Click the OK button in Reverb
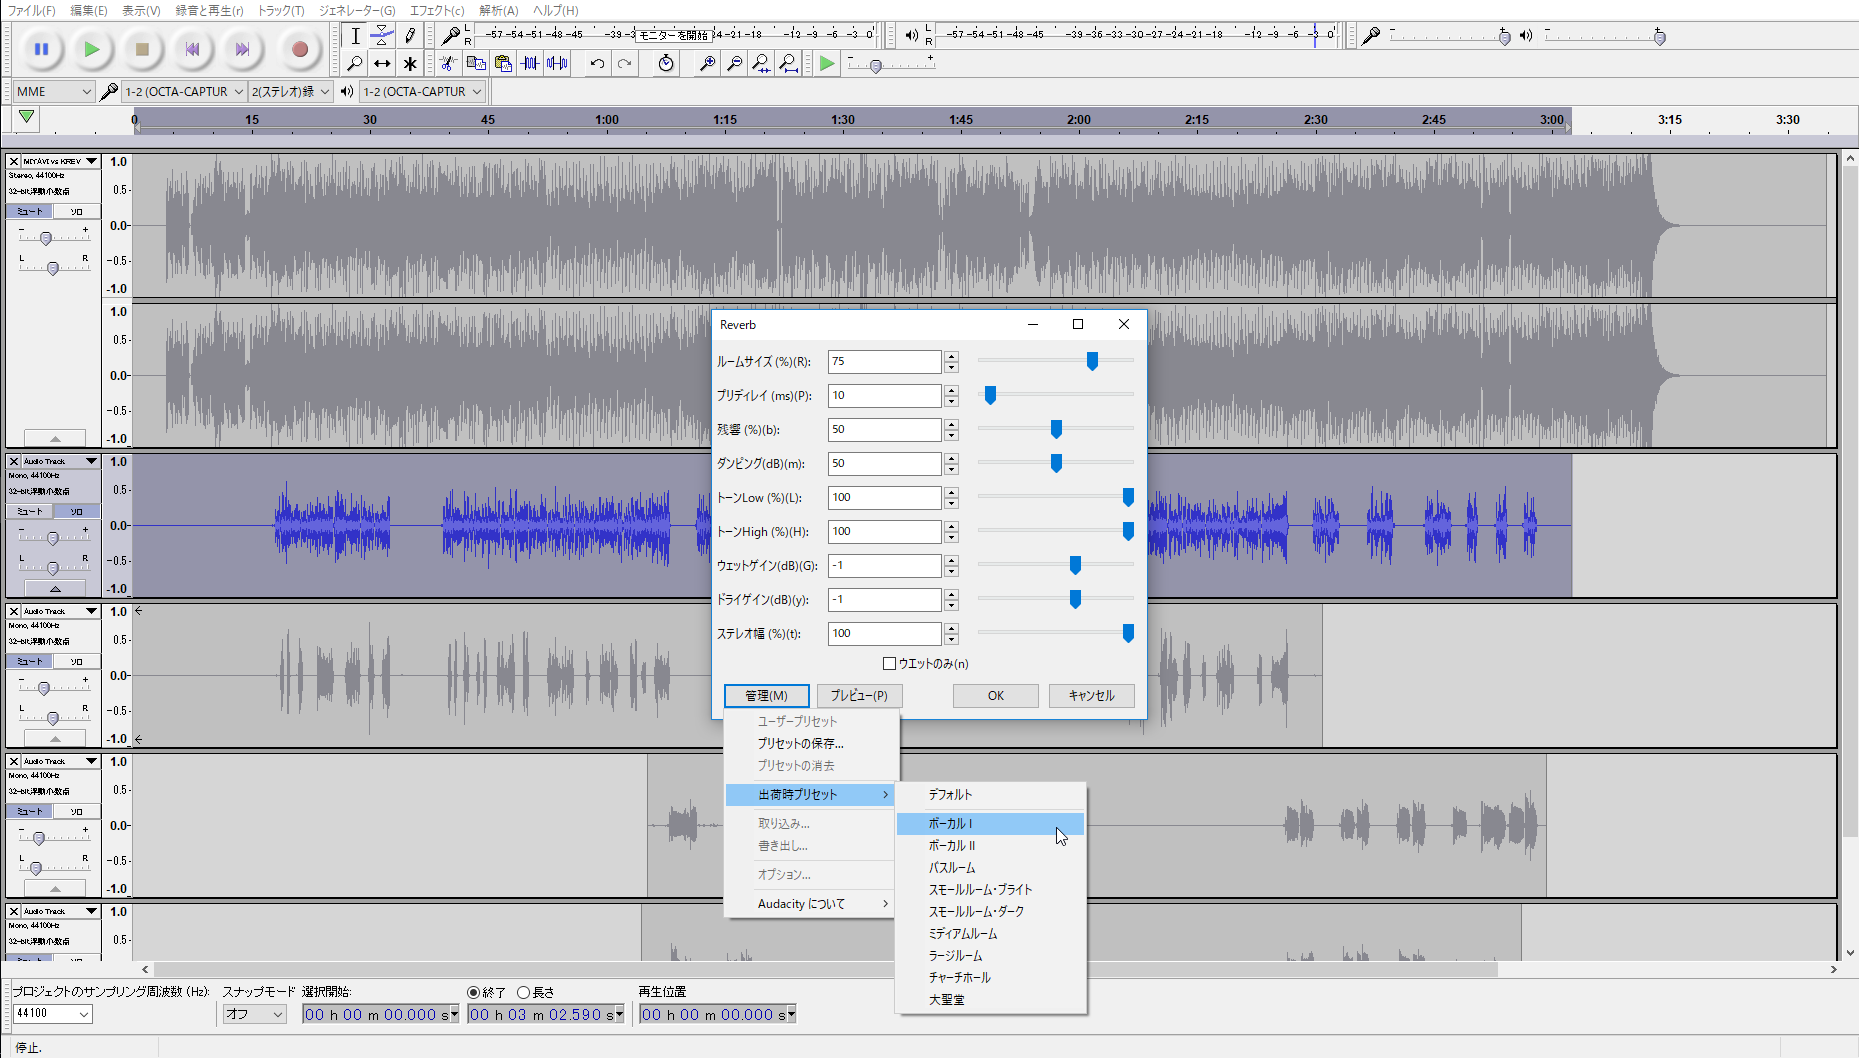1859x1058 pixels. point(996,696)
